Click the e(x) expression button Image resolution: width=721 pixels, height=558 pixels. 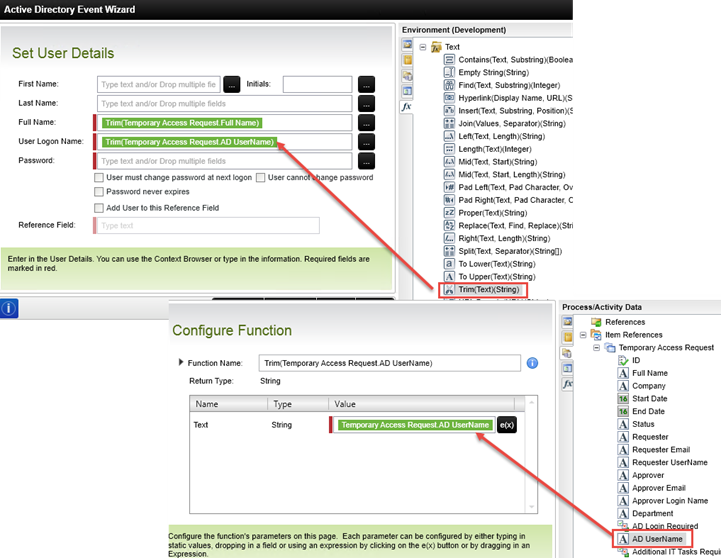(x=507, y=425)
